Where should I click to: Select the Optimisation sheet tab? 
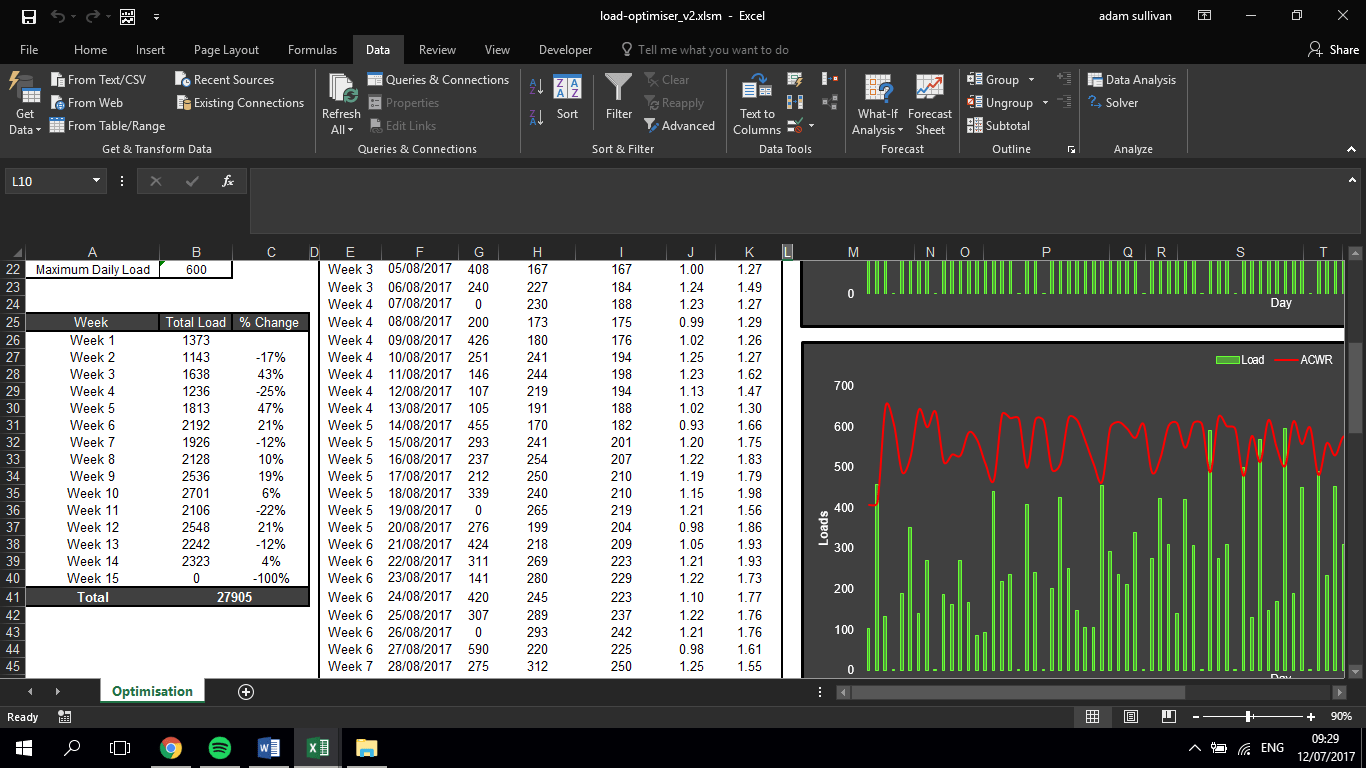point(152,691)
